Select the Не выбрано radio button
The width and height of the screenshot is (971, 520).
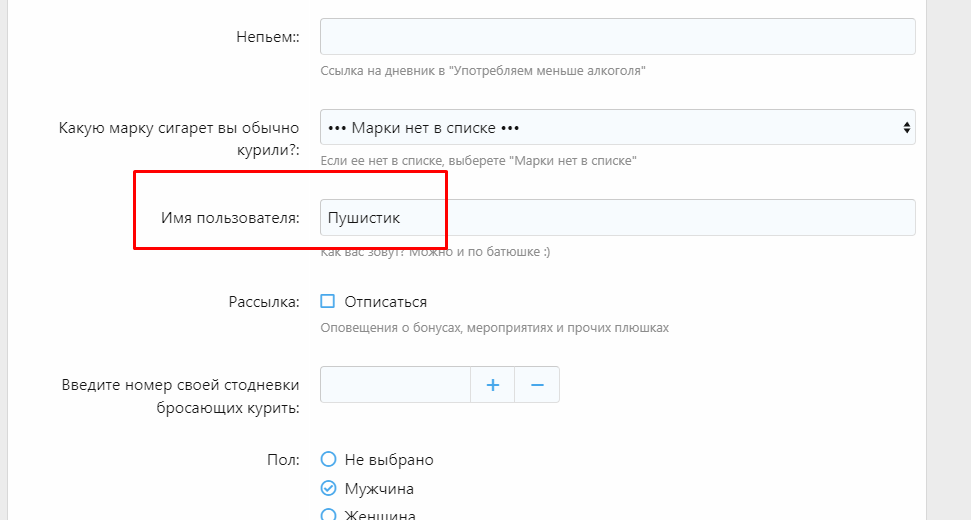pos(328,460)
